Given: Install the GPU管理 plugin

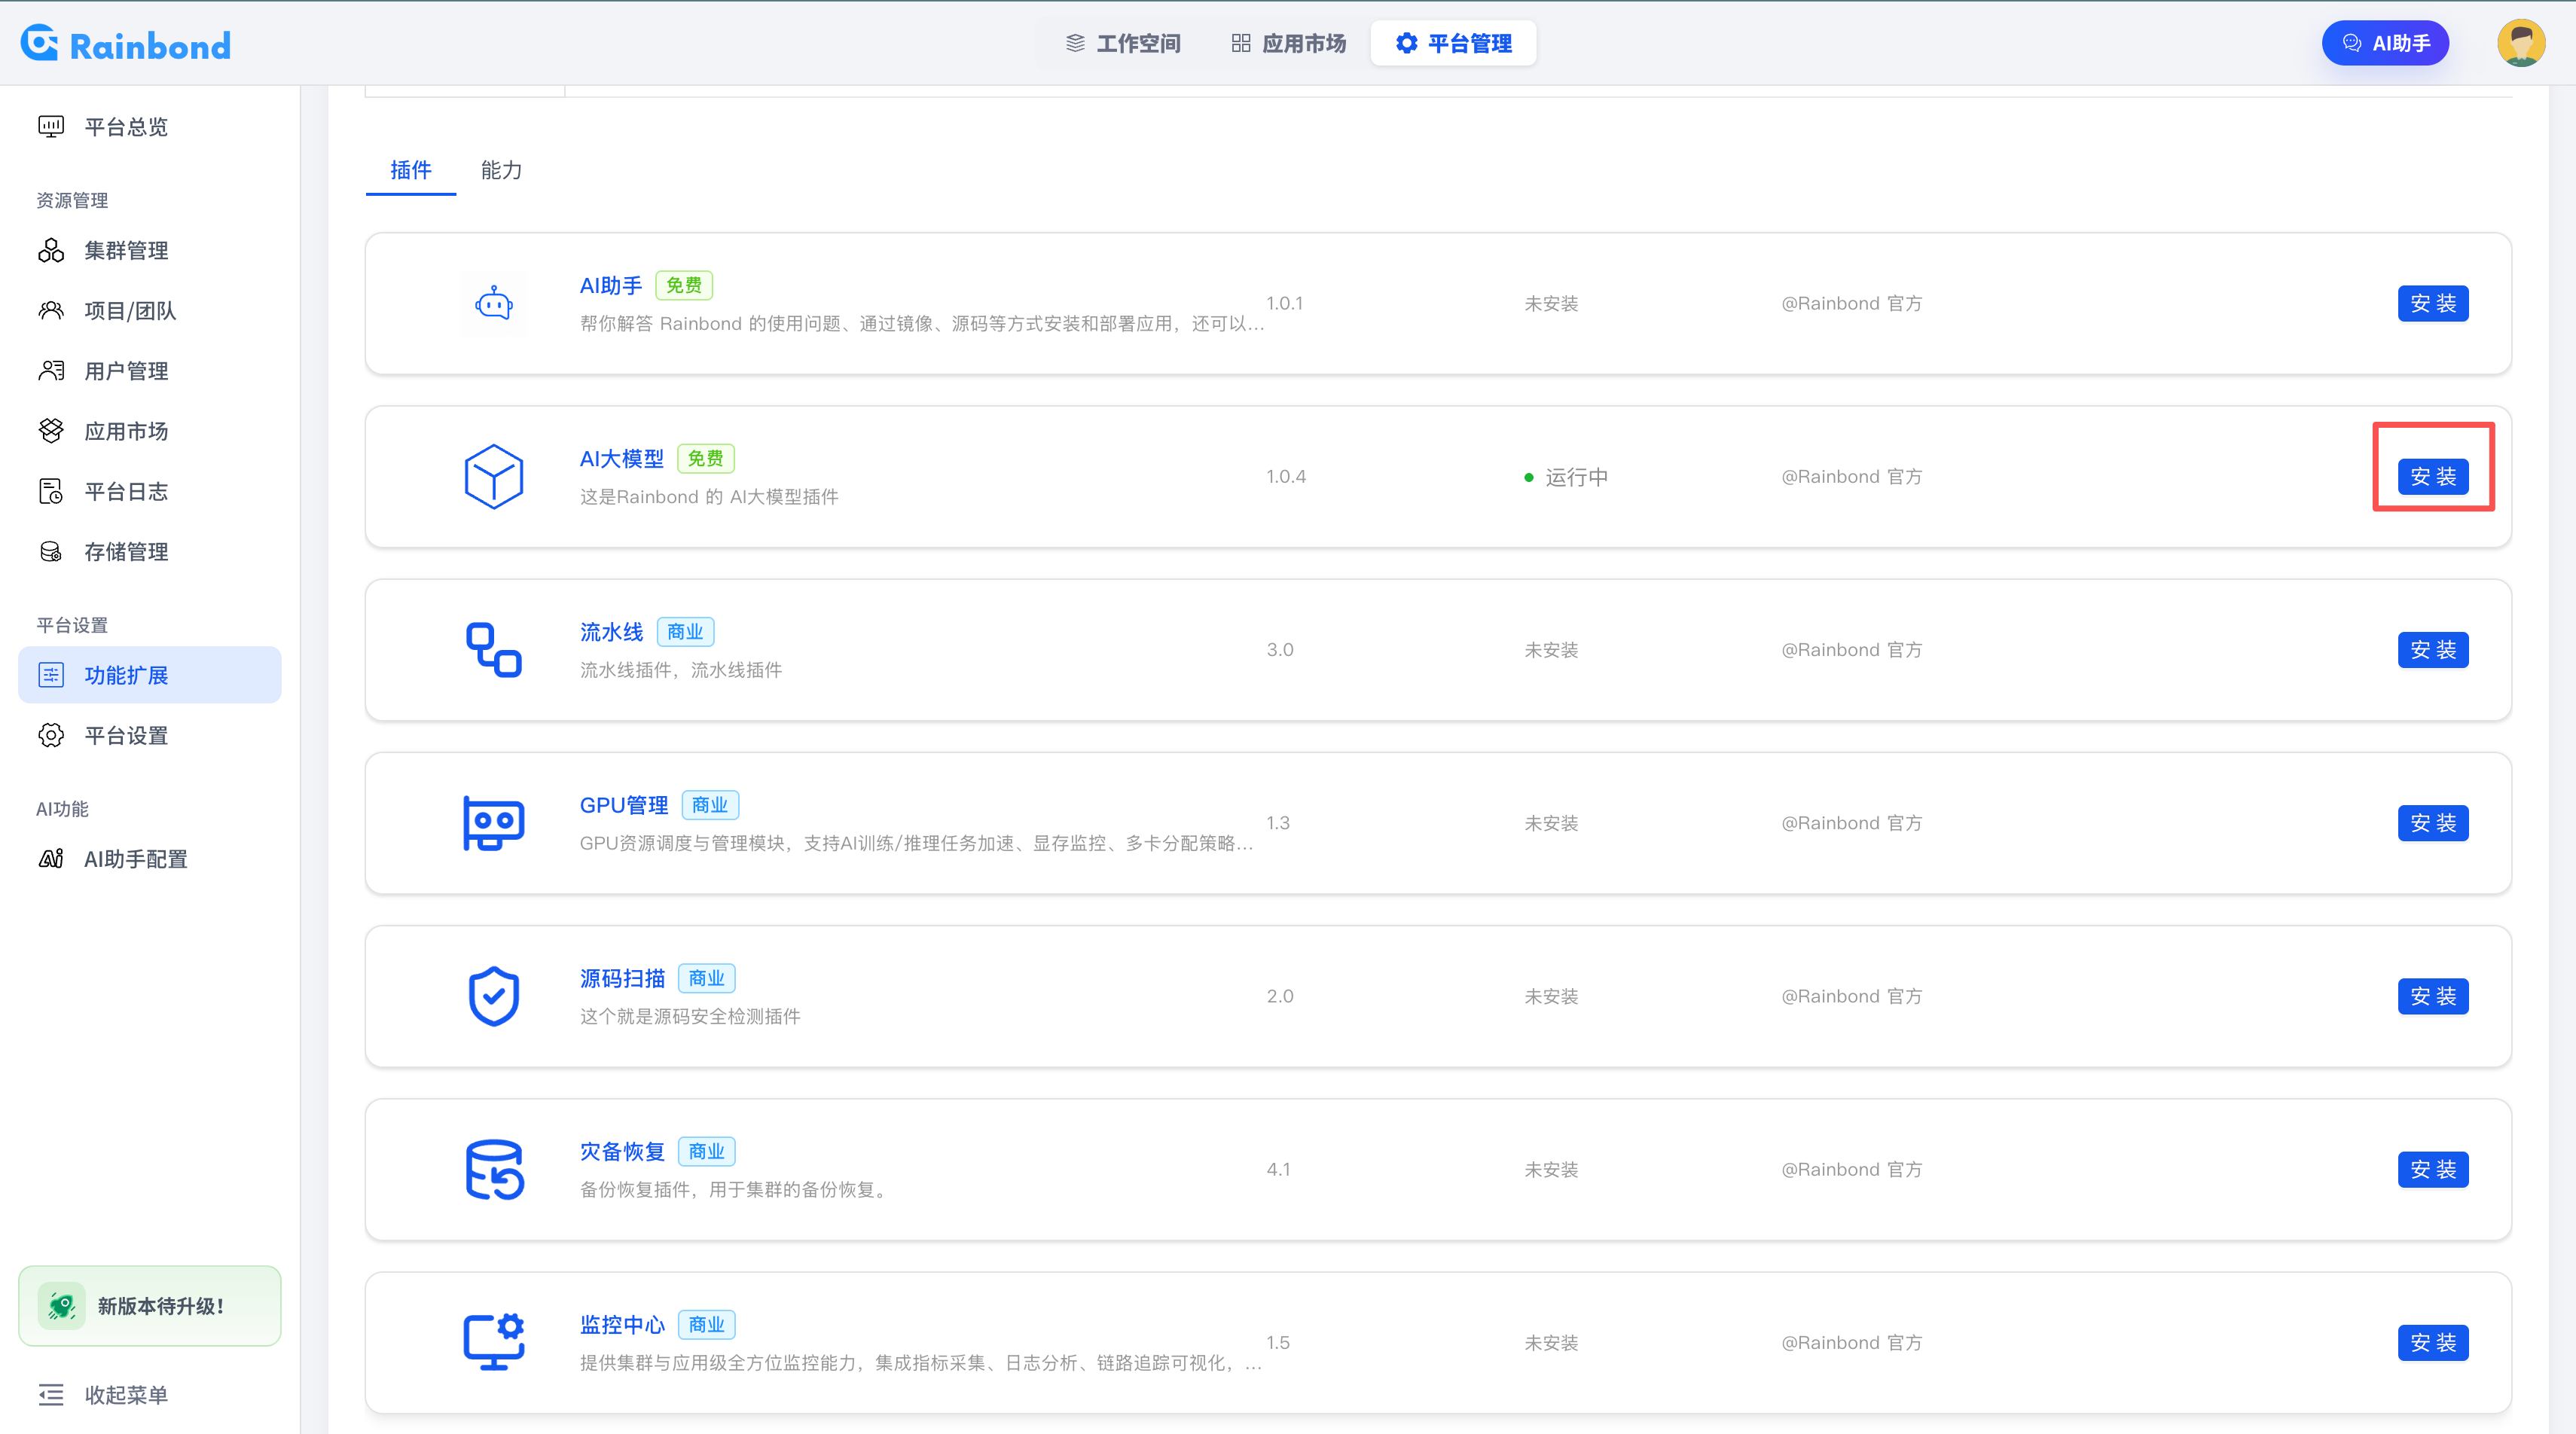Looking at the screenshot, I should click(x=2433, y=823).
